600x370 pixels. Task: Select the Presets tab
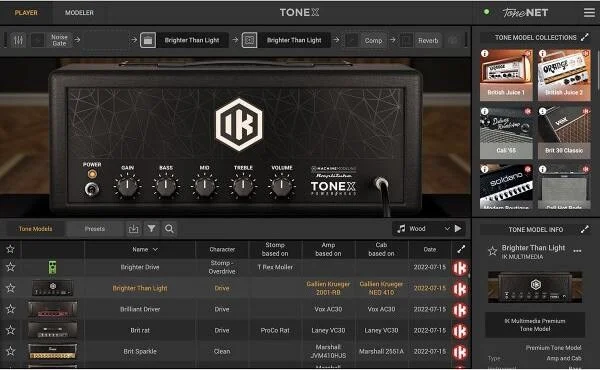click(x=95, y=229)
